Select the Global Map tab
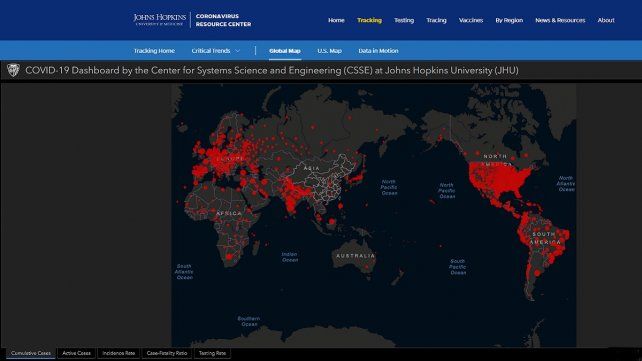The height and width of the screenshot is (361, 642). click(x=285, y=51)
